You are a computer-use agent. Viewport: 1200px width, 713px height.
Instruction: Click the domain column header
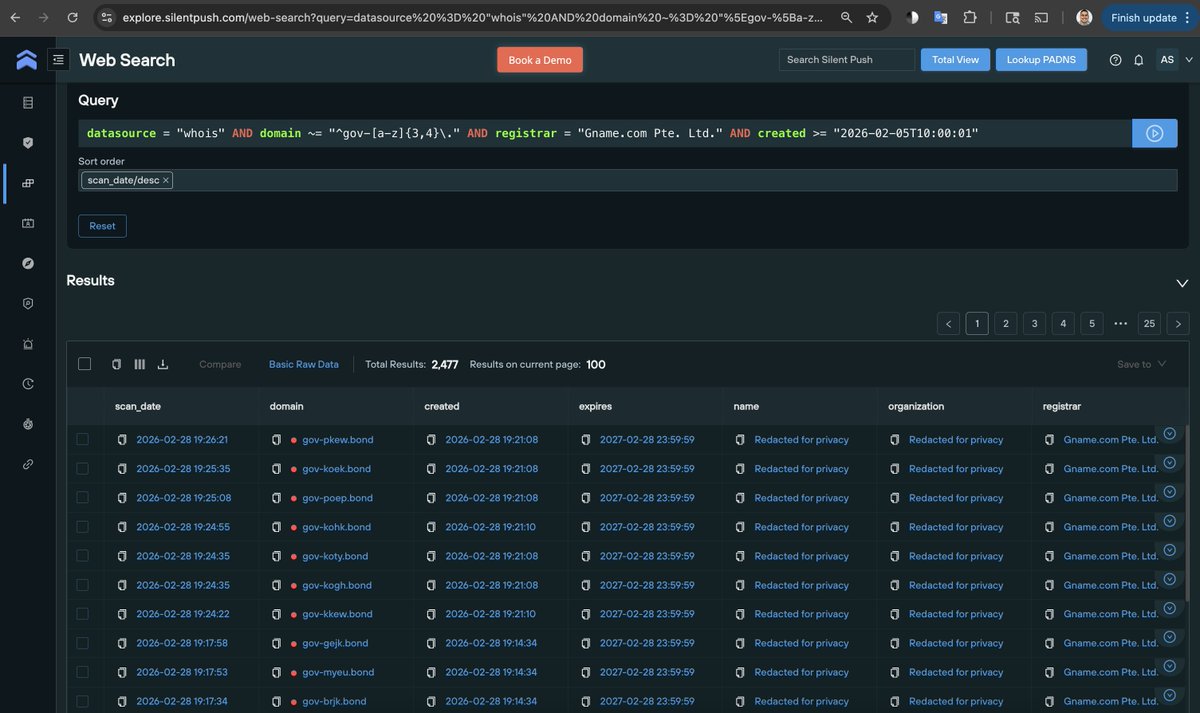[286, 406]
